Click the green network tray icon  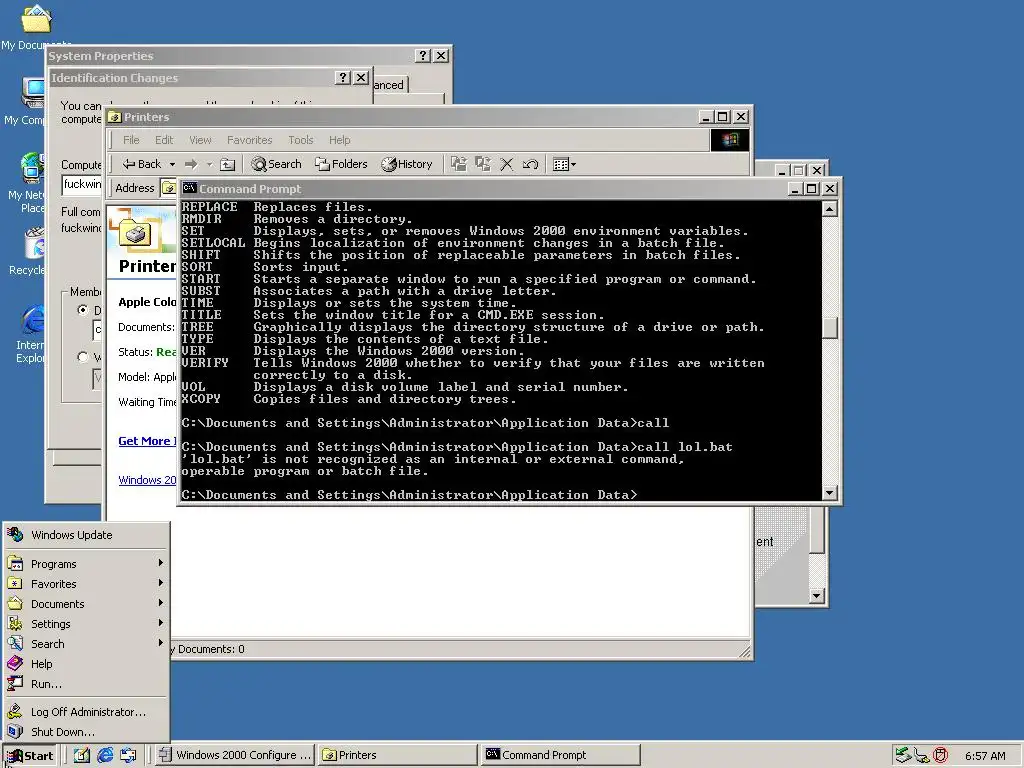point(903,755)
